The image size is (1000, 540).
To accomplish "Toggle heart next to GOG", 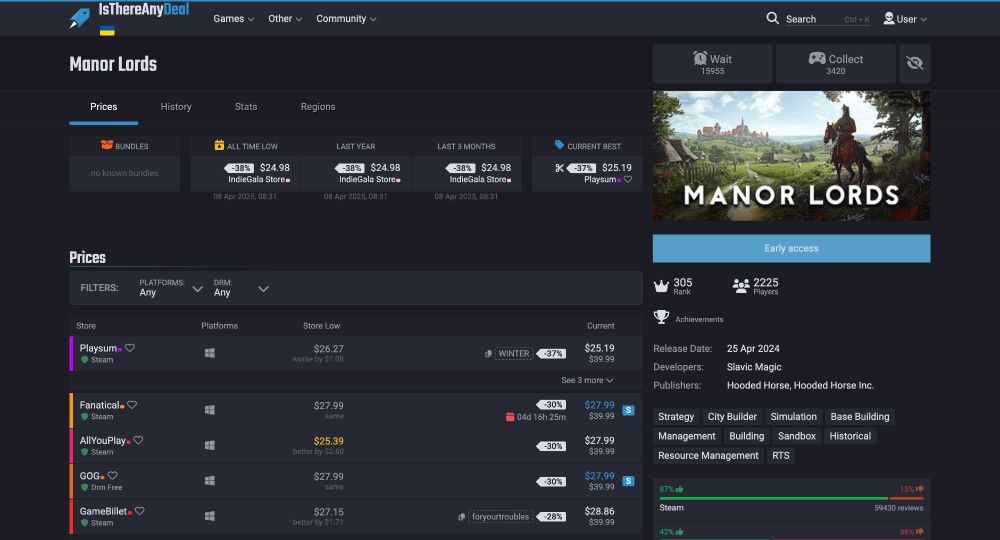I will tap(112, 475).
